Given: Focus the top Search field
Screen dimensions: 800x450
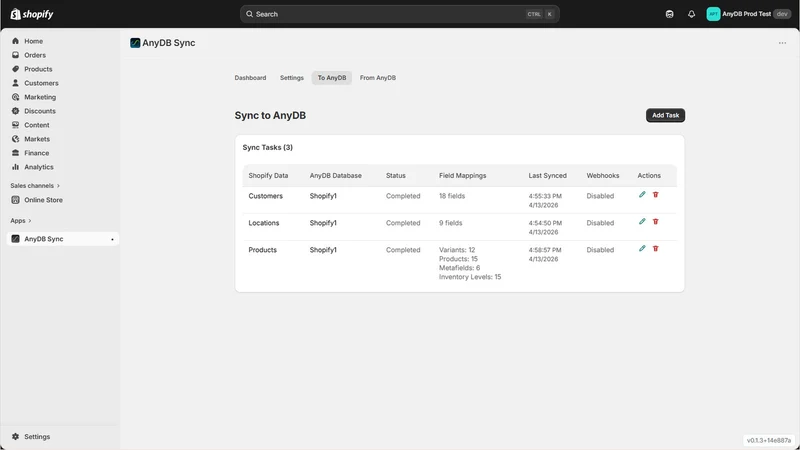Looking at the screenshot, I should [399, 14].
